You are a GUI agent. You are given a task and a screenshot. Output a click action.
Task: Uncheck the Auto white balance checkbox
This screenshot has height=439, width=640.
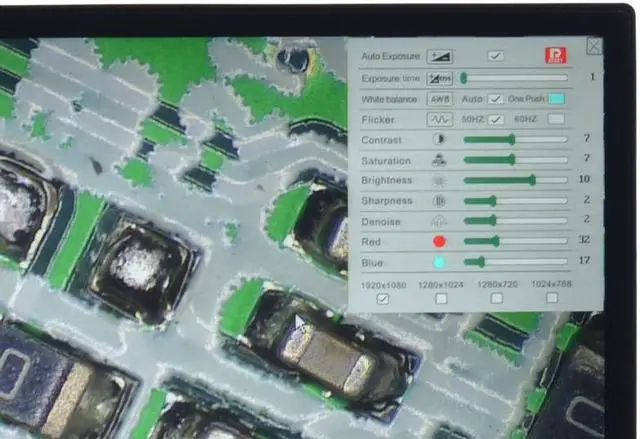pyautogui.click(x=495, y=99)
